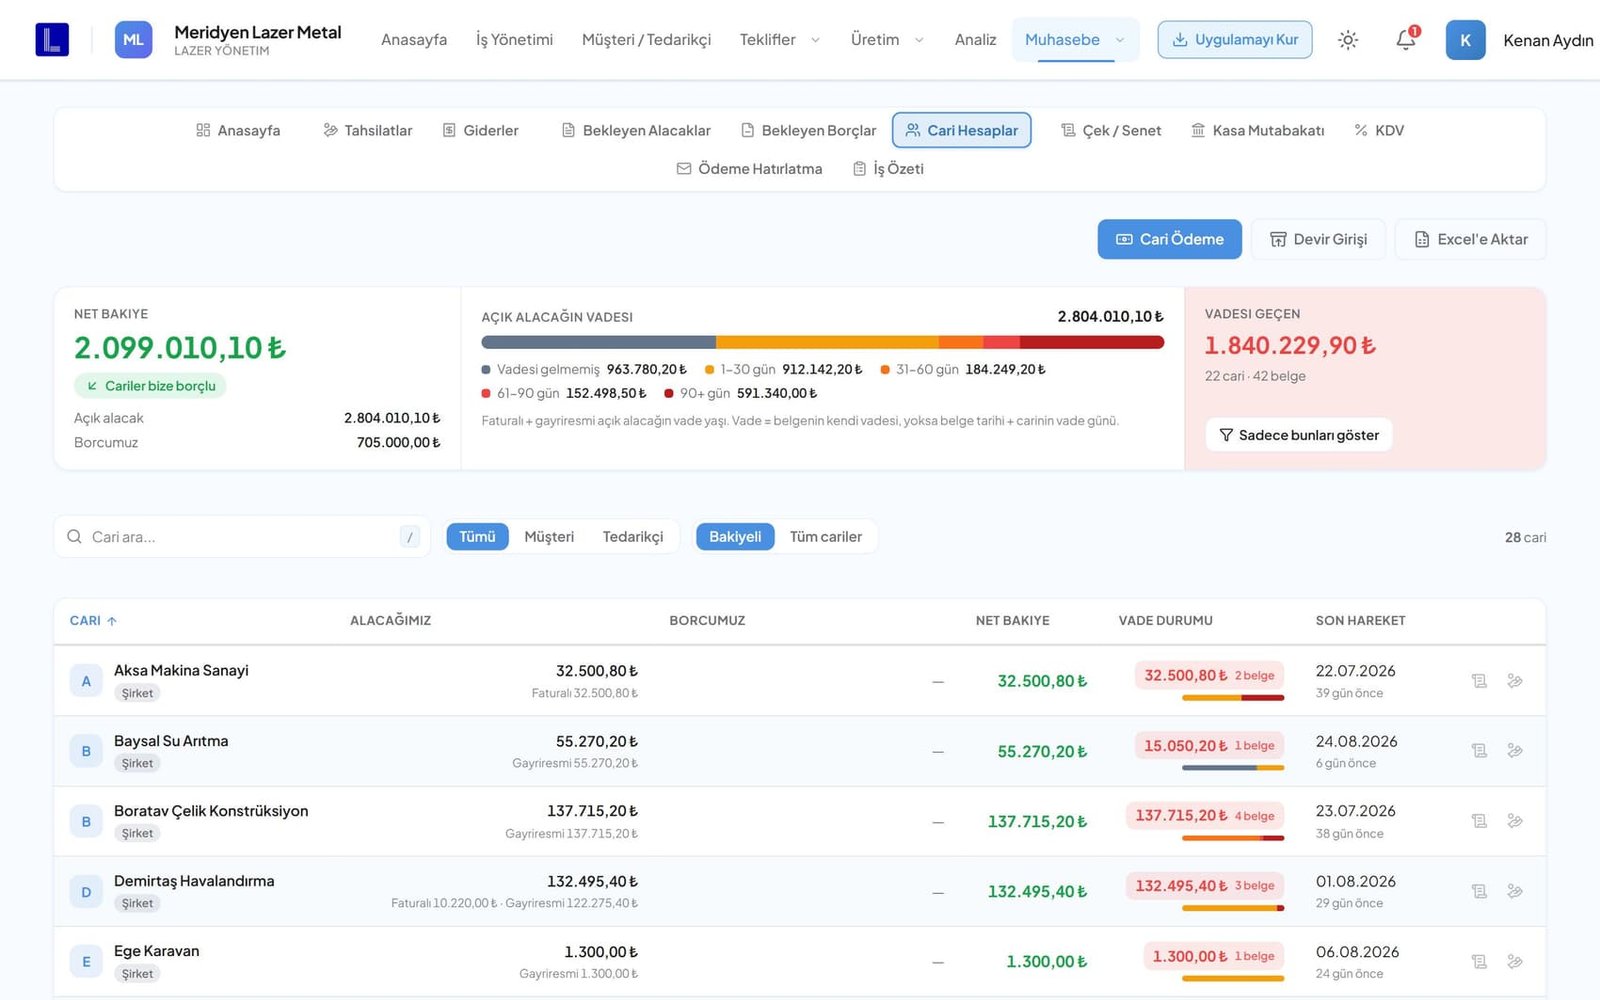Open the notifications bell
Screen dimensions: 1600x1000
[x=1406, y=40]
